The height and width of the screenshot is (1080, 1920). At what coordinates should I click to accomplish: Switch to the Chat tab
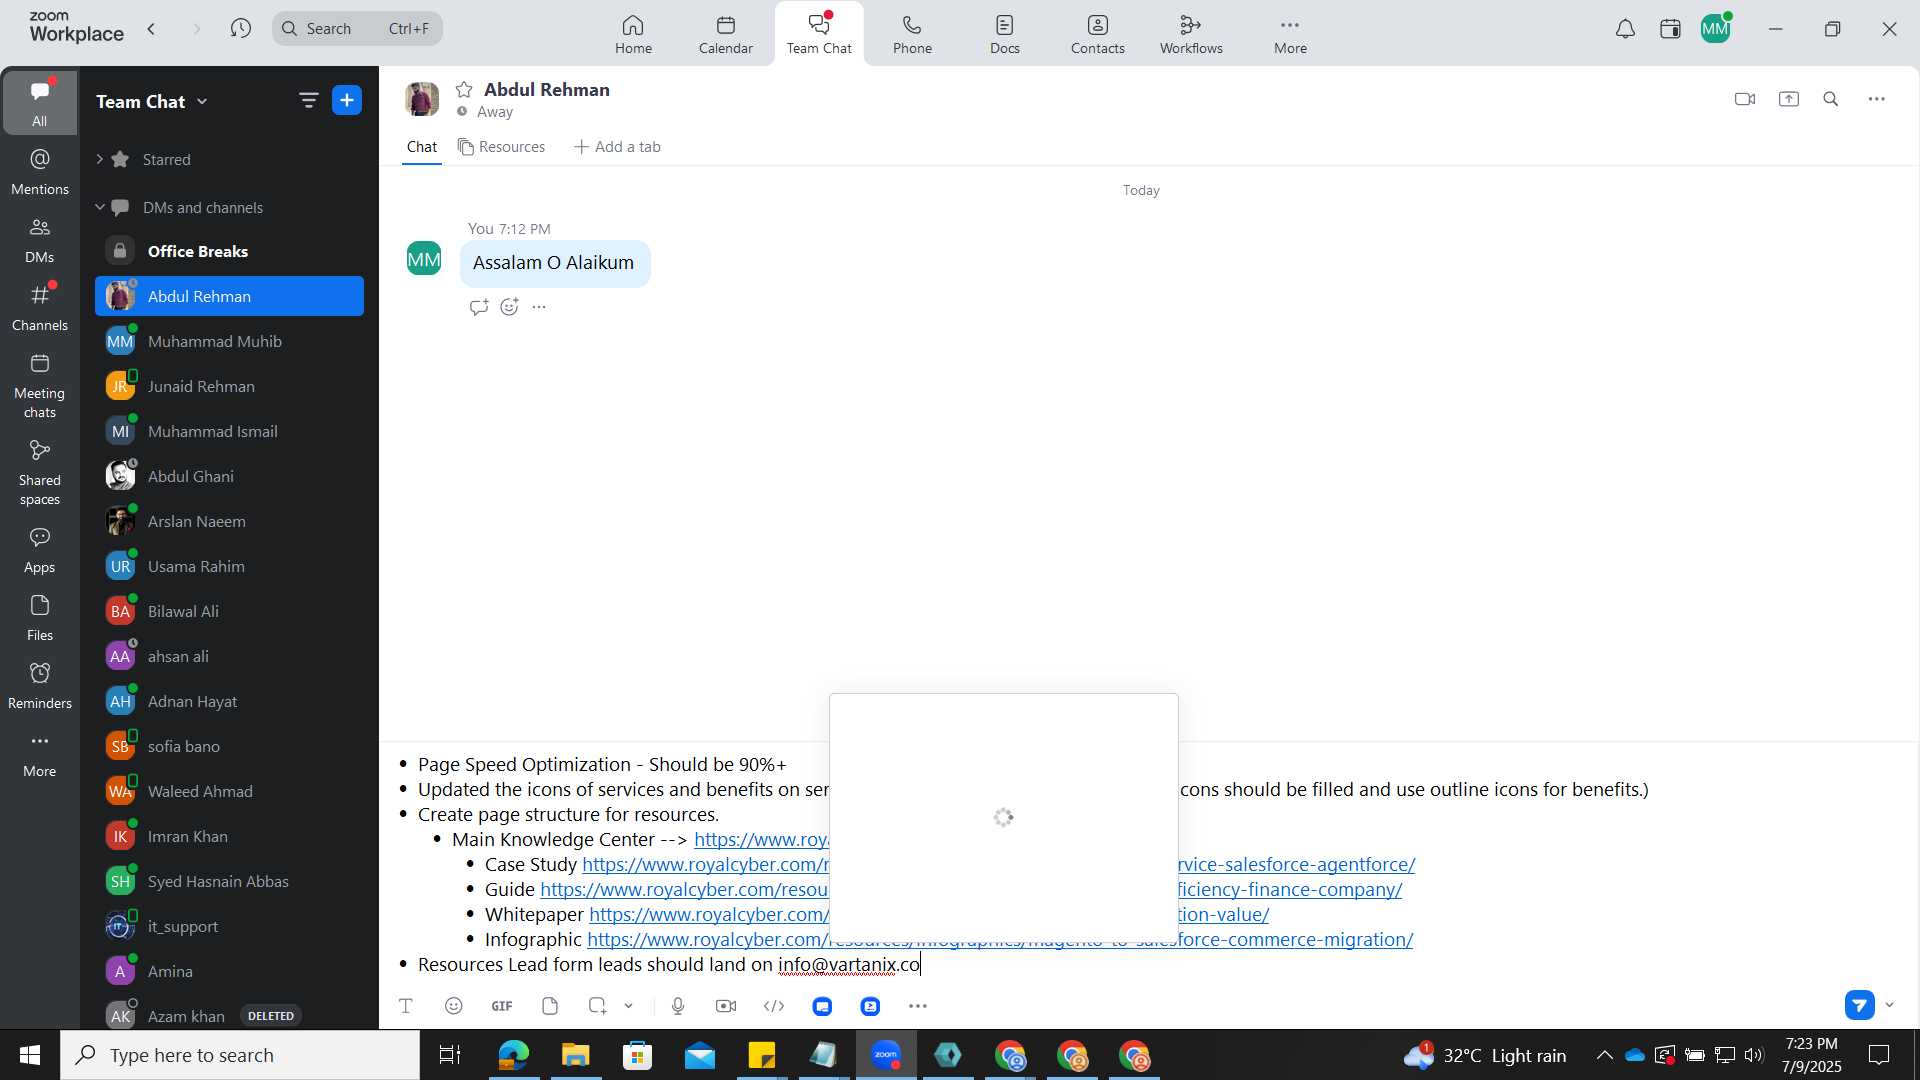click(x=422, y=147)
